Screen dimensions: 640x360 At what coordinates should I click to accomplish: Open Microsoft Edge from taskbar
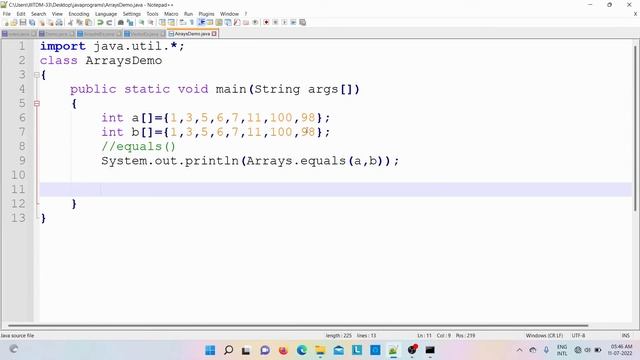coord(302,350)
